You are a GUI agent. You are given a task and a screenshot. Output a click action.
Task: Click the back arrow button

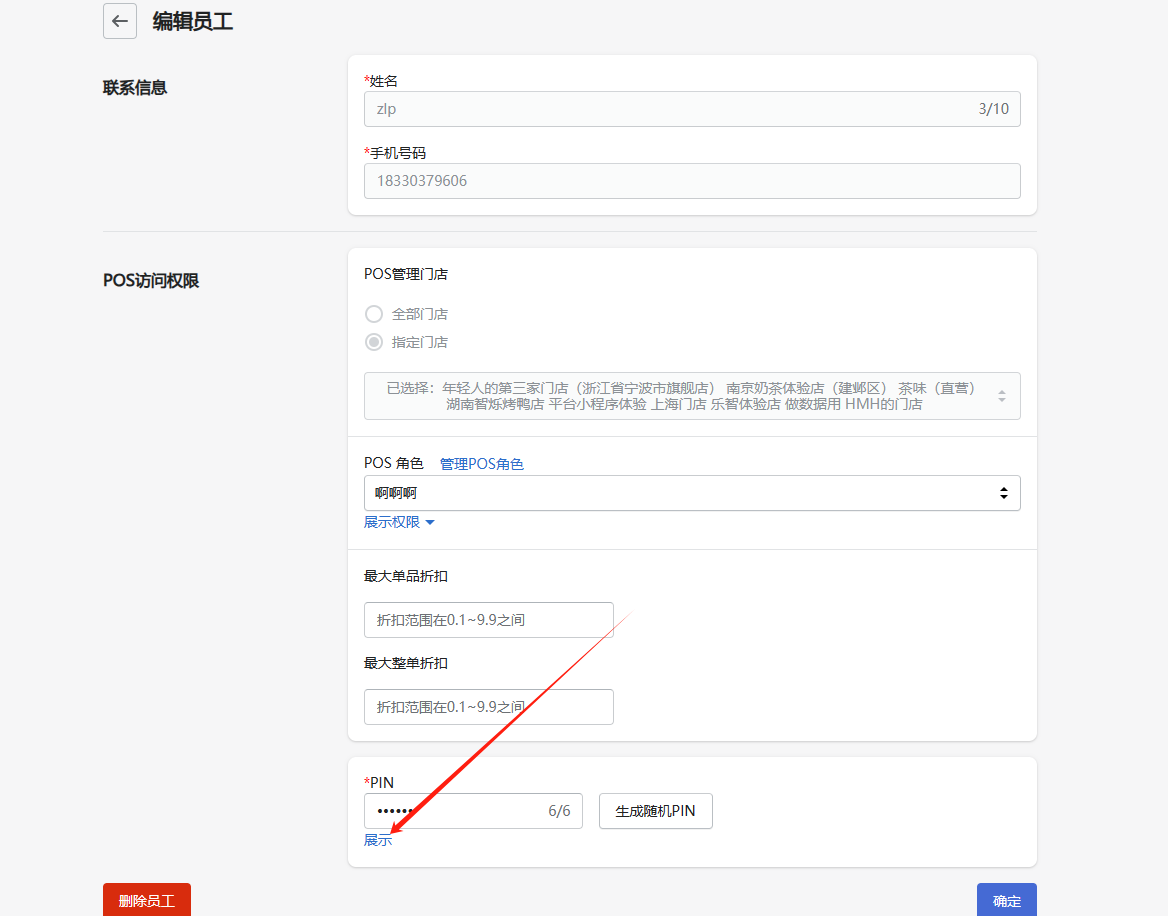120,21
